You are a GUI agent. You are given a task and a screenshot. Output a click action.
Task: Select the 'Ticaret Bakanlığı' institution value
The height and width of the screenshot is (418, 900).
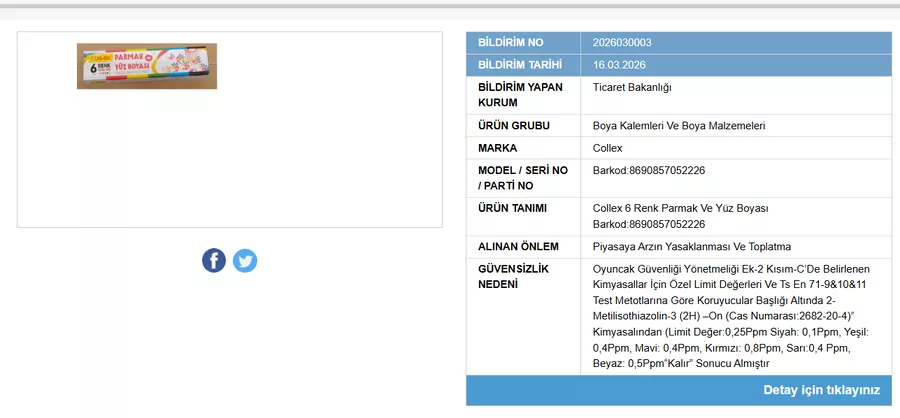[x=632, y=87]
